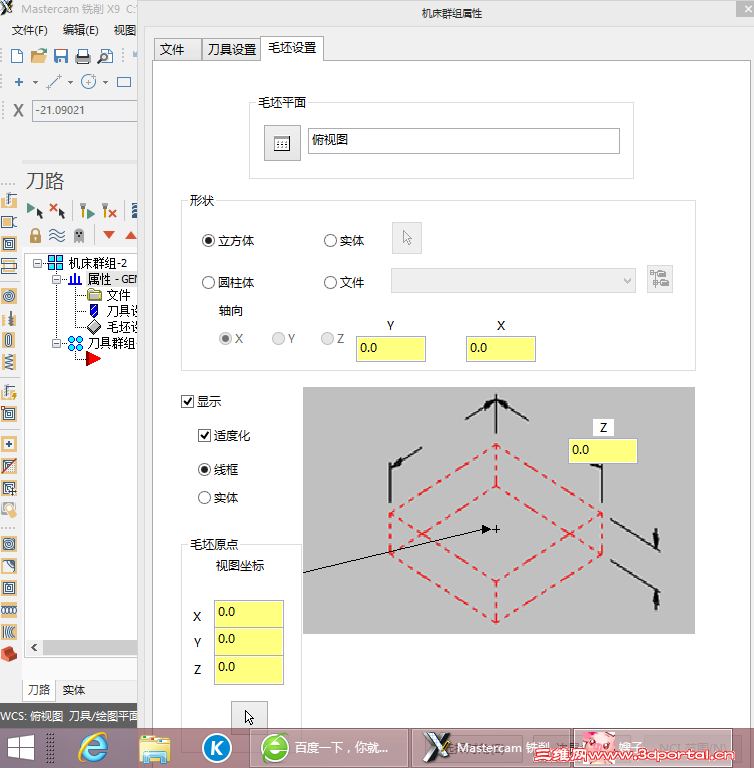Click Mastercam taskbar button
The image size is (754, 768).
click(x=491, y=748)
